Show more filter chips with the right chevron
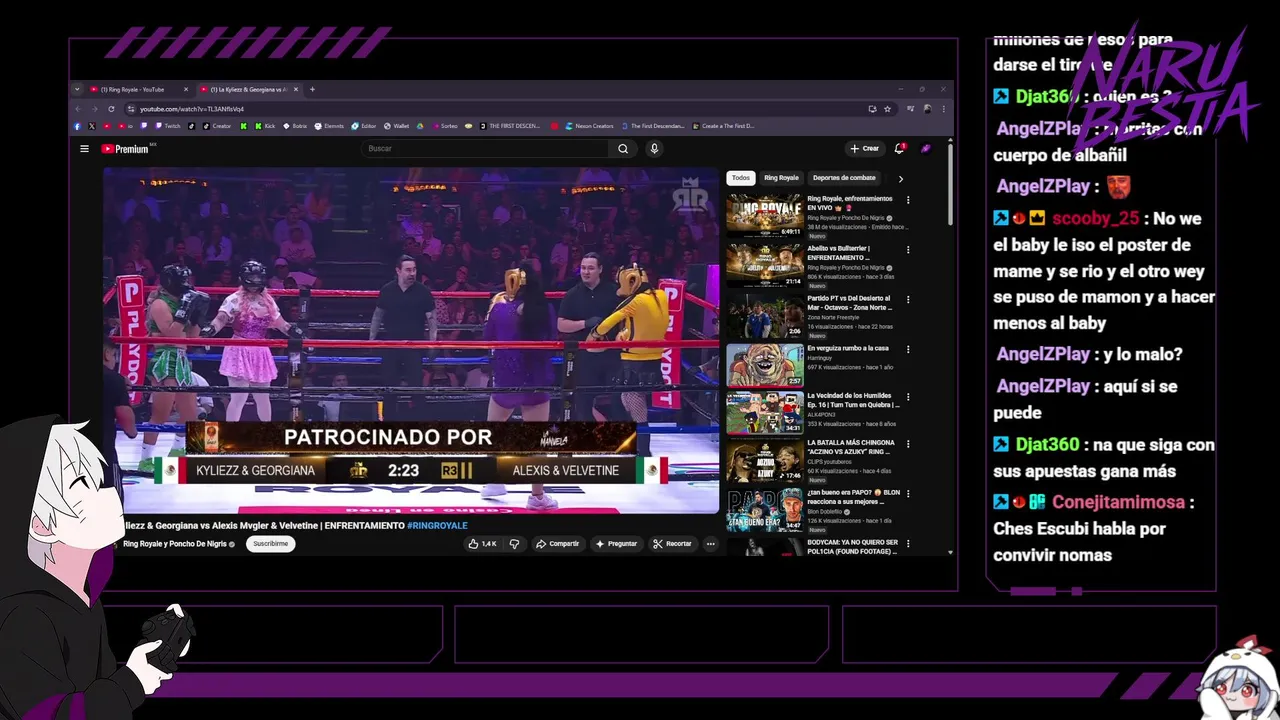 tap(900, 178)
